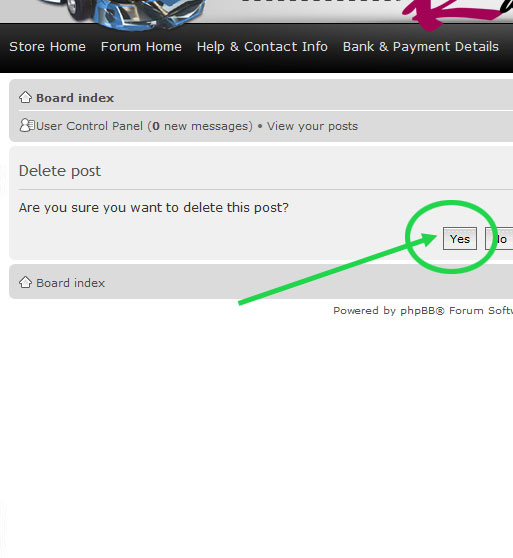Confirm deletion with the Yes button
This screenshot has height=558, width=513.
(460, 238)
